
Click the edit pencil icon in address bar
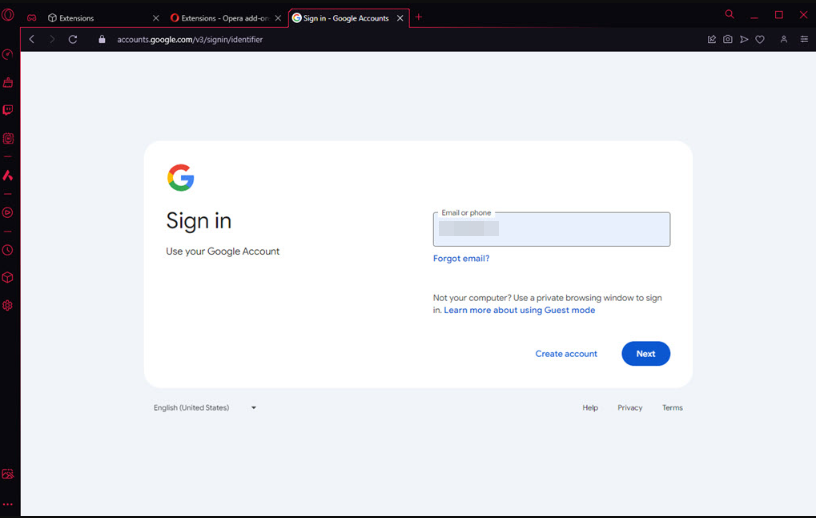[711, 39]
